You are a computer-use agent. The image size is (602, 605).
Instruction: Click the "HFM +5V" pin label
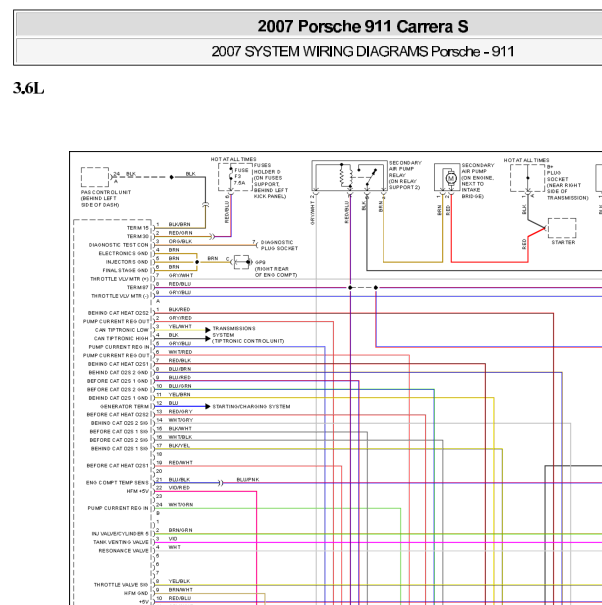[x=138, y=491]
